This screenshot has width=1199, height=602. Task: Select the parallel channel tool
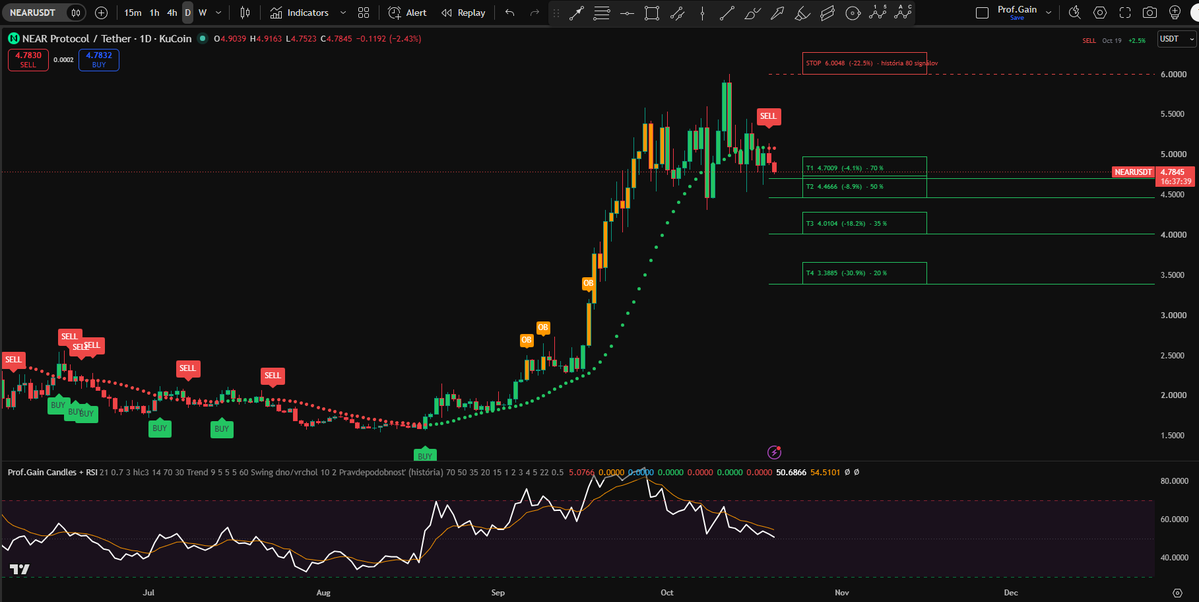(x=677, y=13)
